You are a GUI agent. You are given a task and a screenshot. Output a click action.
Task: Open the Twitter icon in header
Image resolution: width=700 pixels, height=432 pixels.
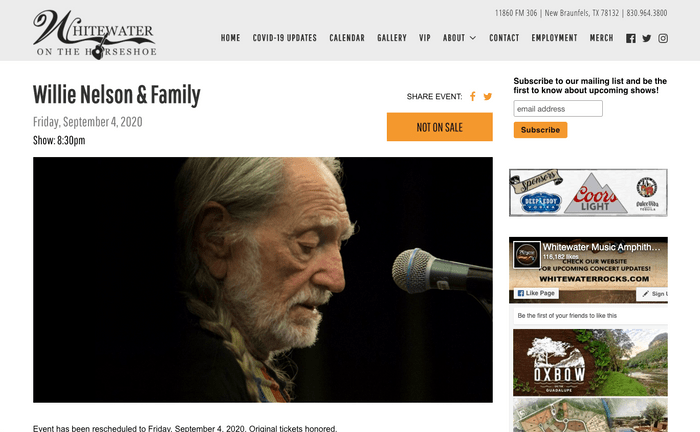tap(646, 38)
